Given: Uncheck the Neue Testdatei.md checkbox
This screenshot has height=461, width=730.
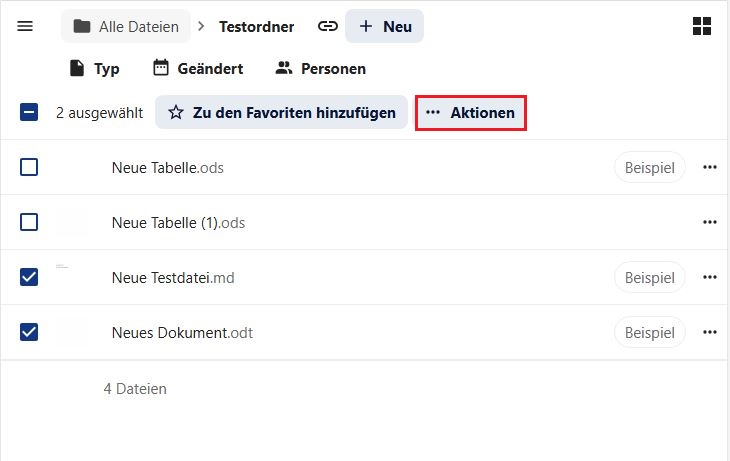Looking at the screenshot, I should click(29, 277).
